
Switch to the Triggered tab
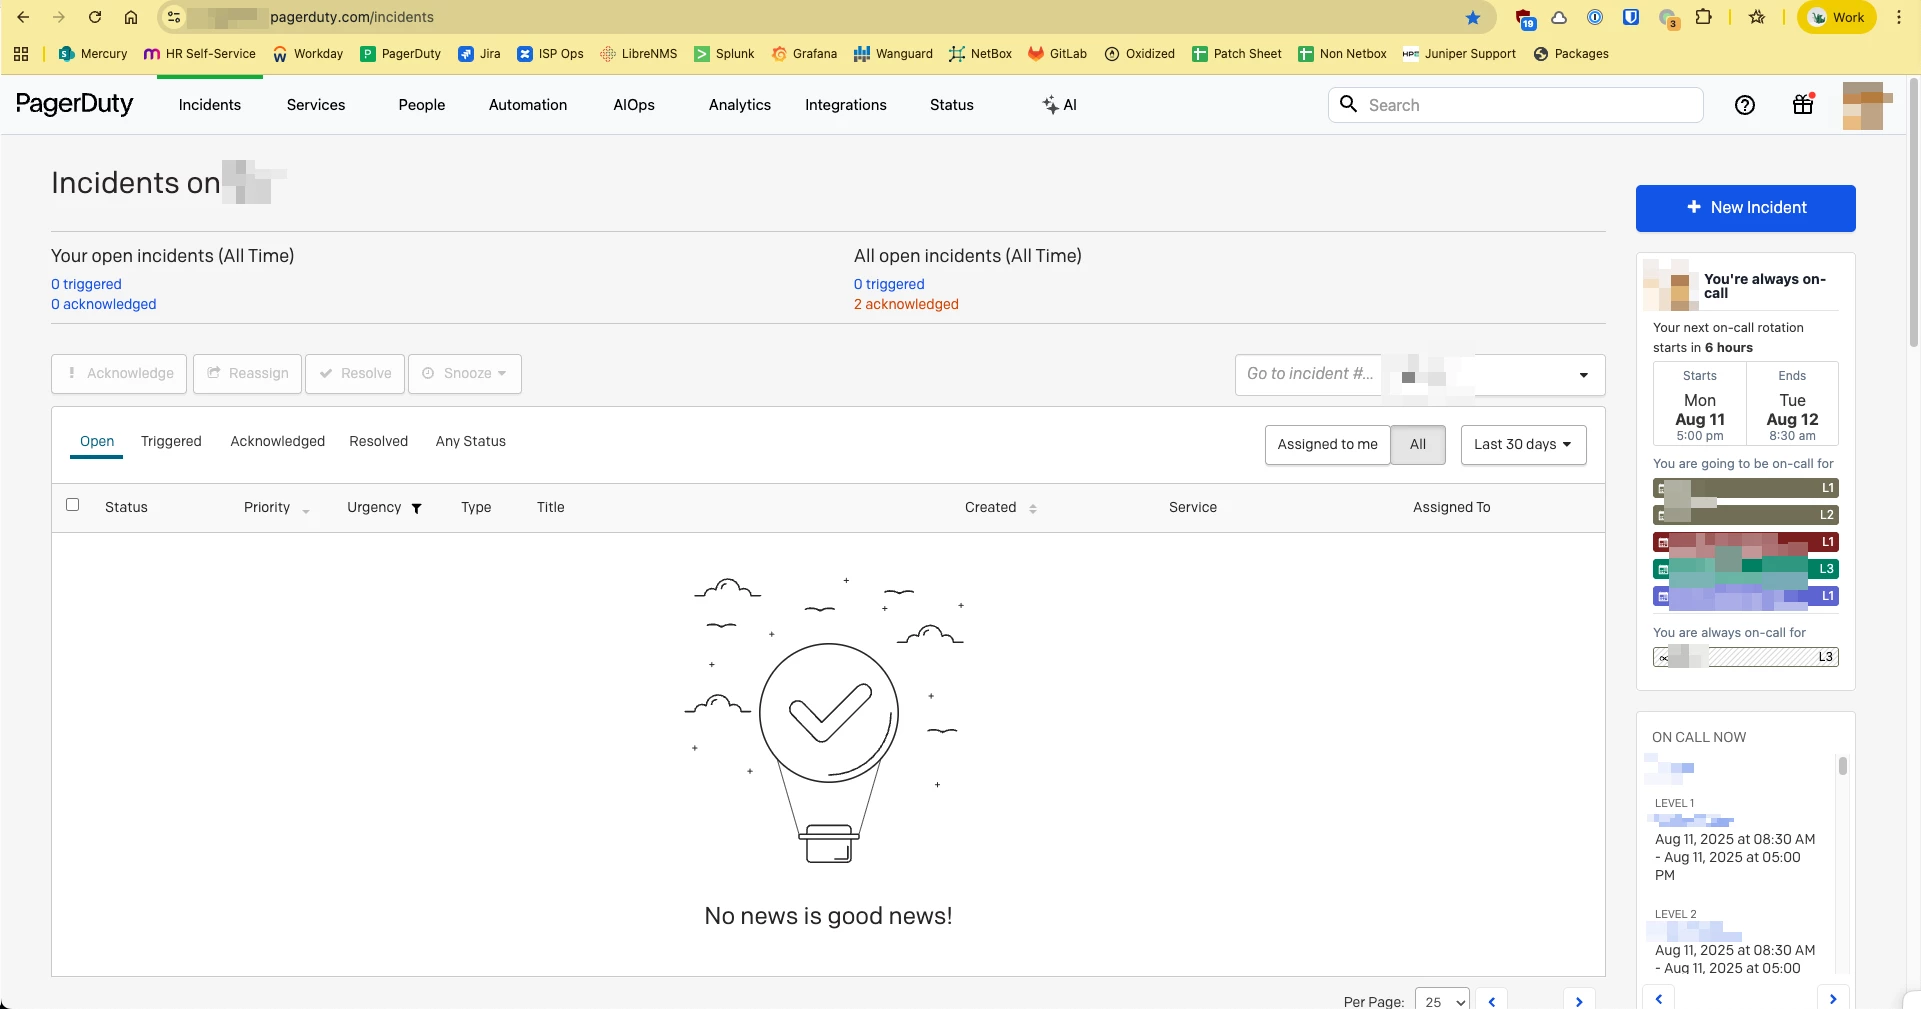click(x=171, y=441)
